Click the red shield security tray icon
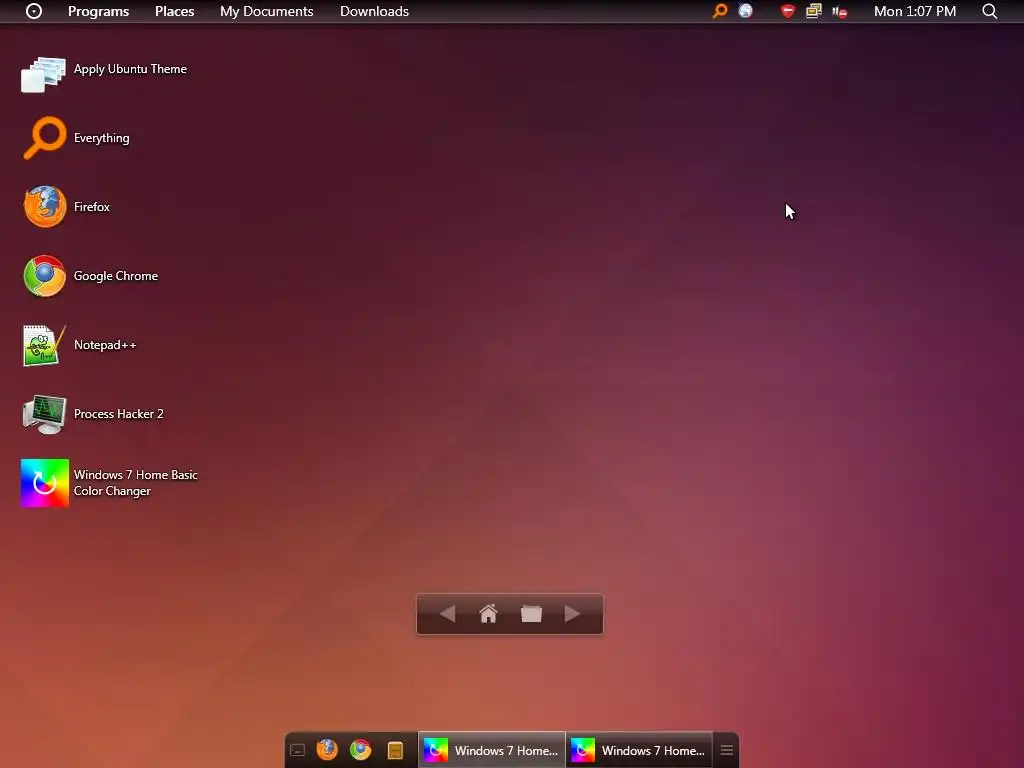Screen dimensions: 1024x768 coord(788,11)
